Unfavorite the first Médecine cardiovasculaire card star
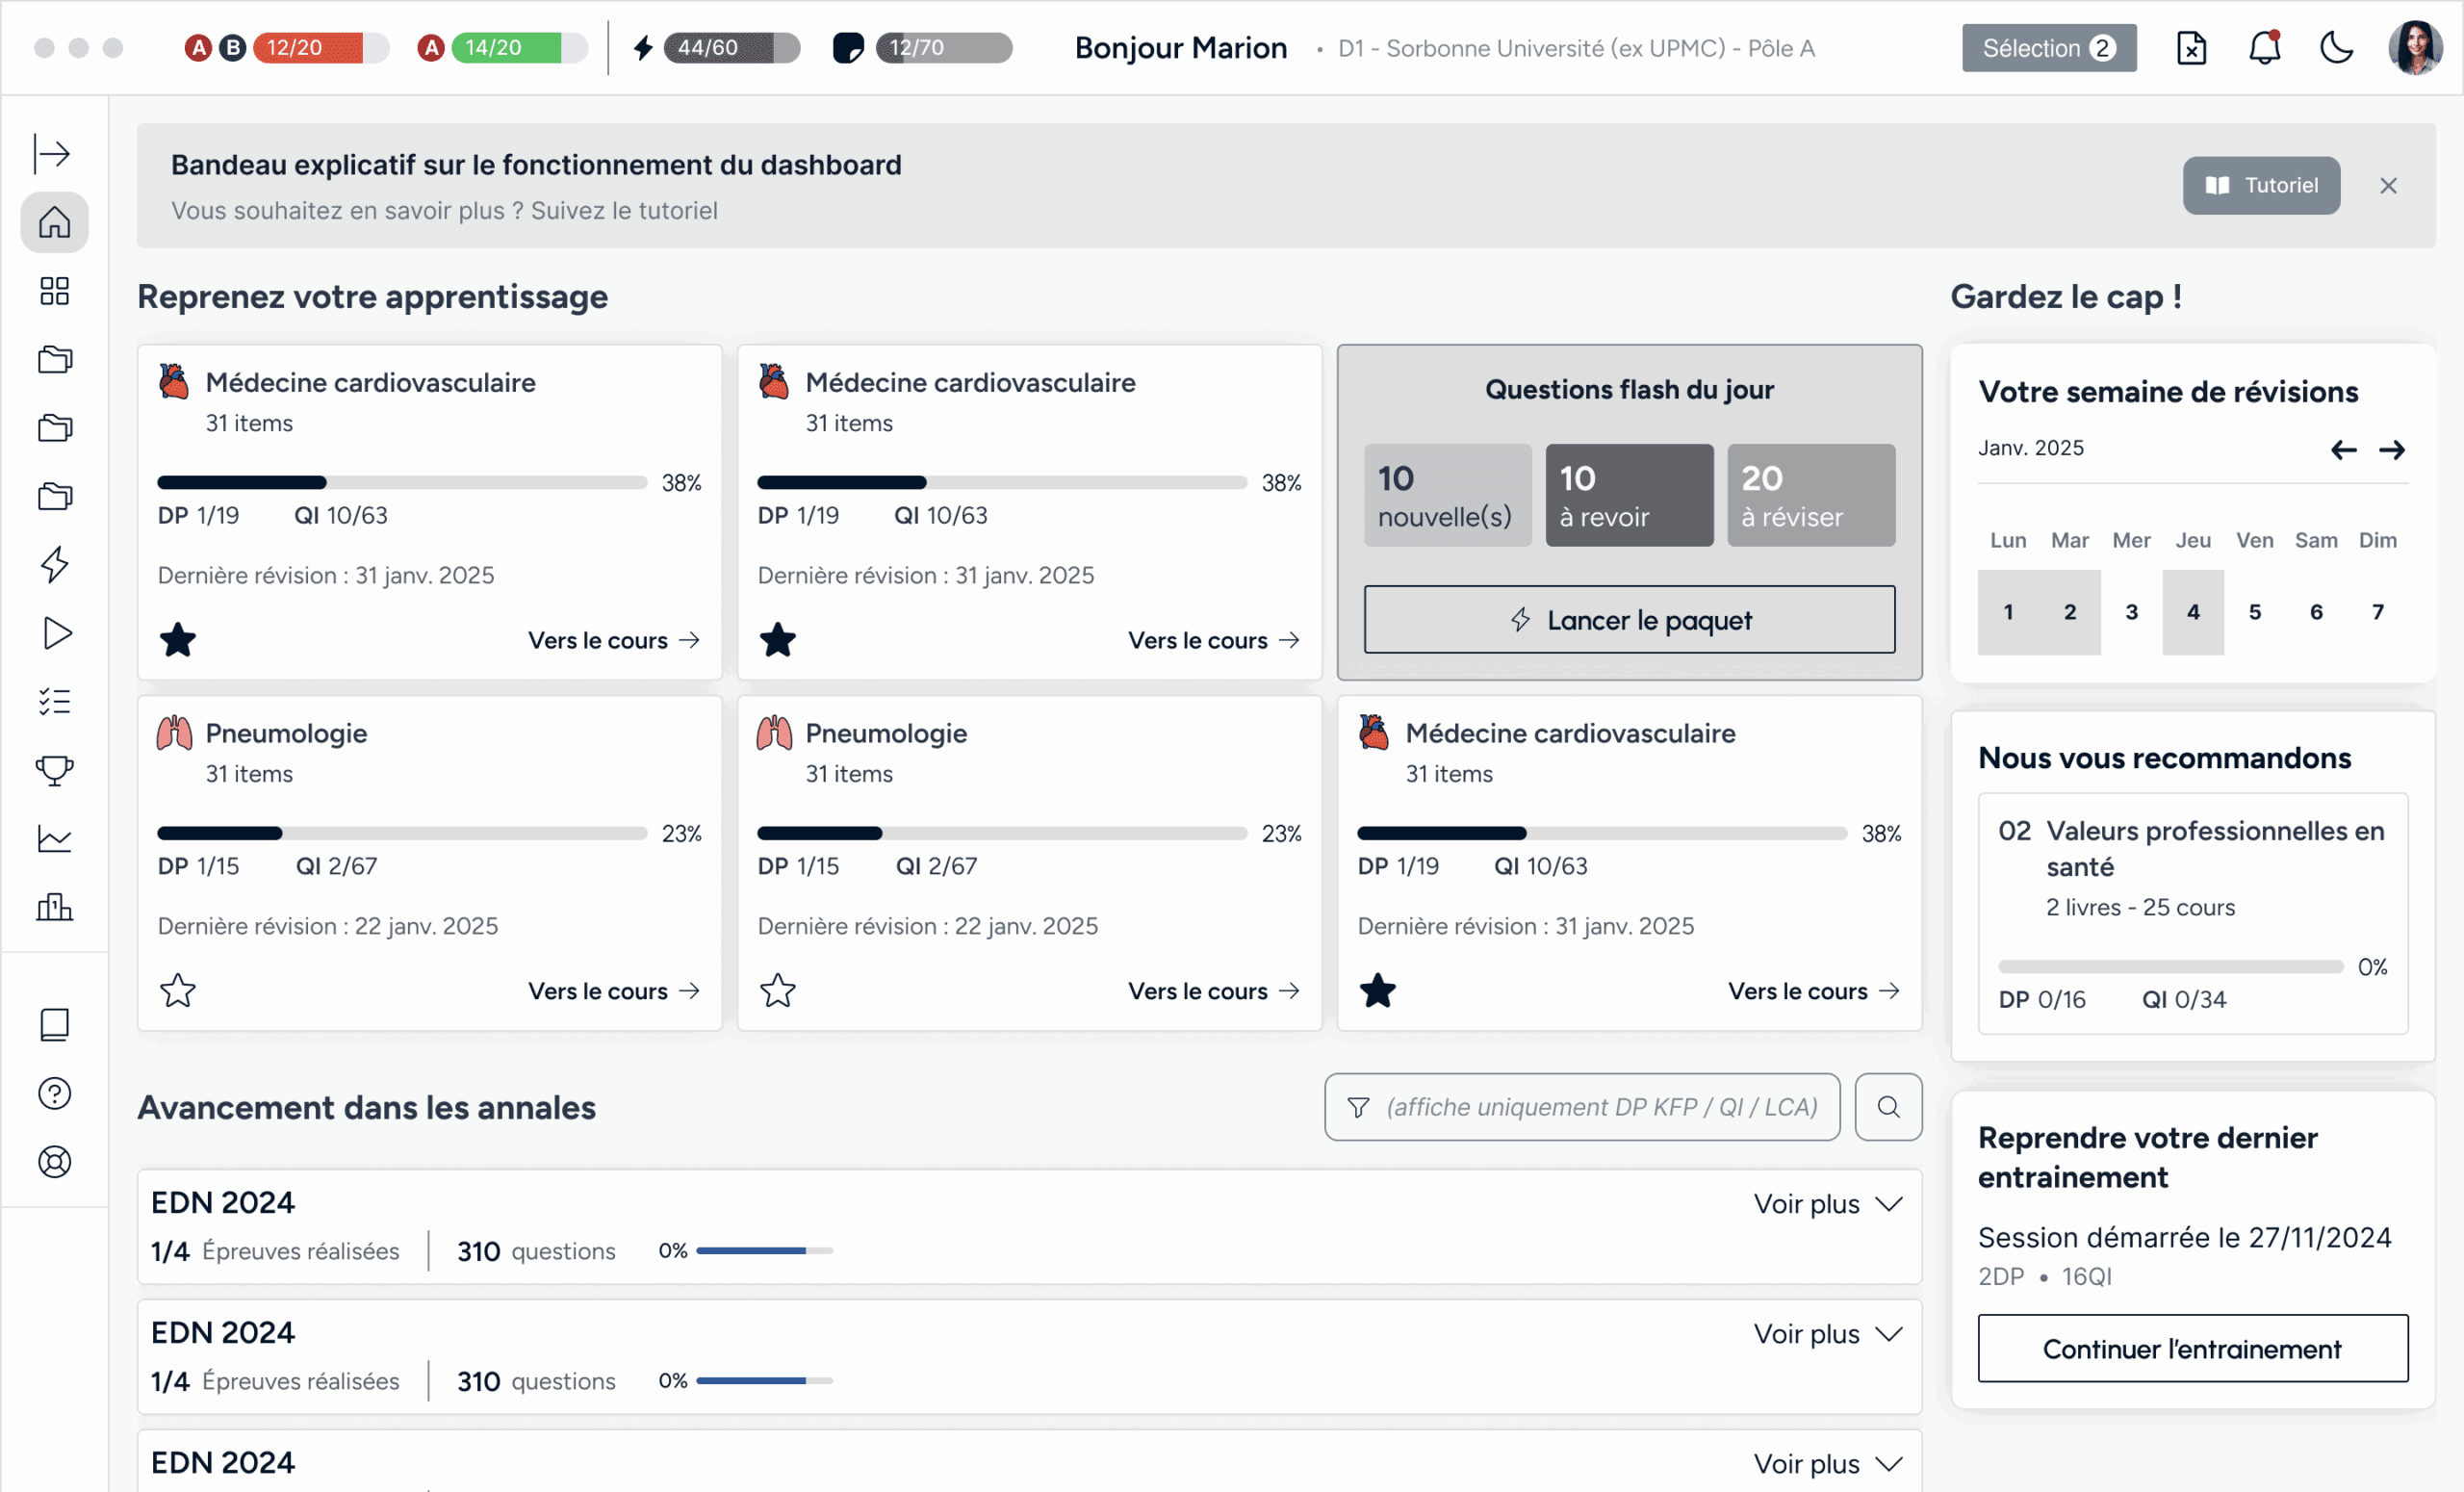The image size is (2464, 1492). coord(178,640)
